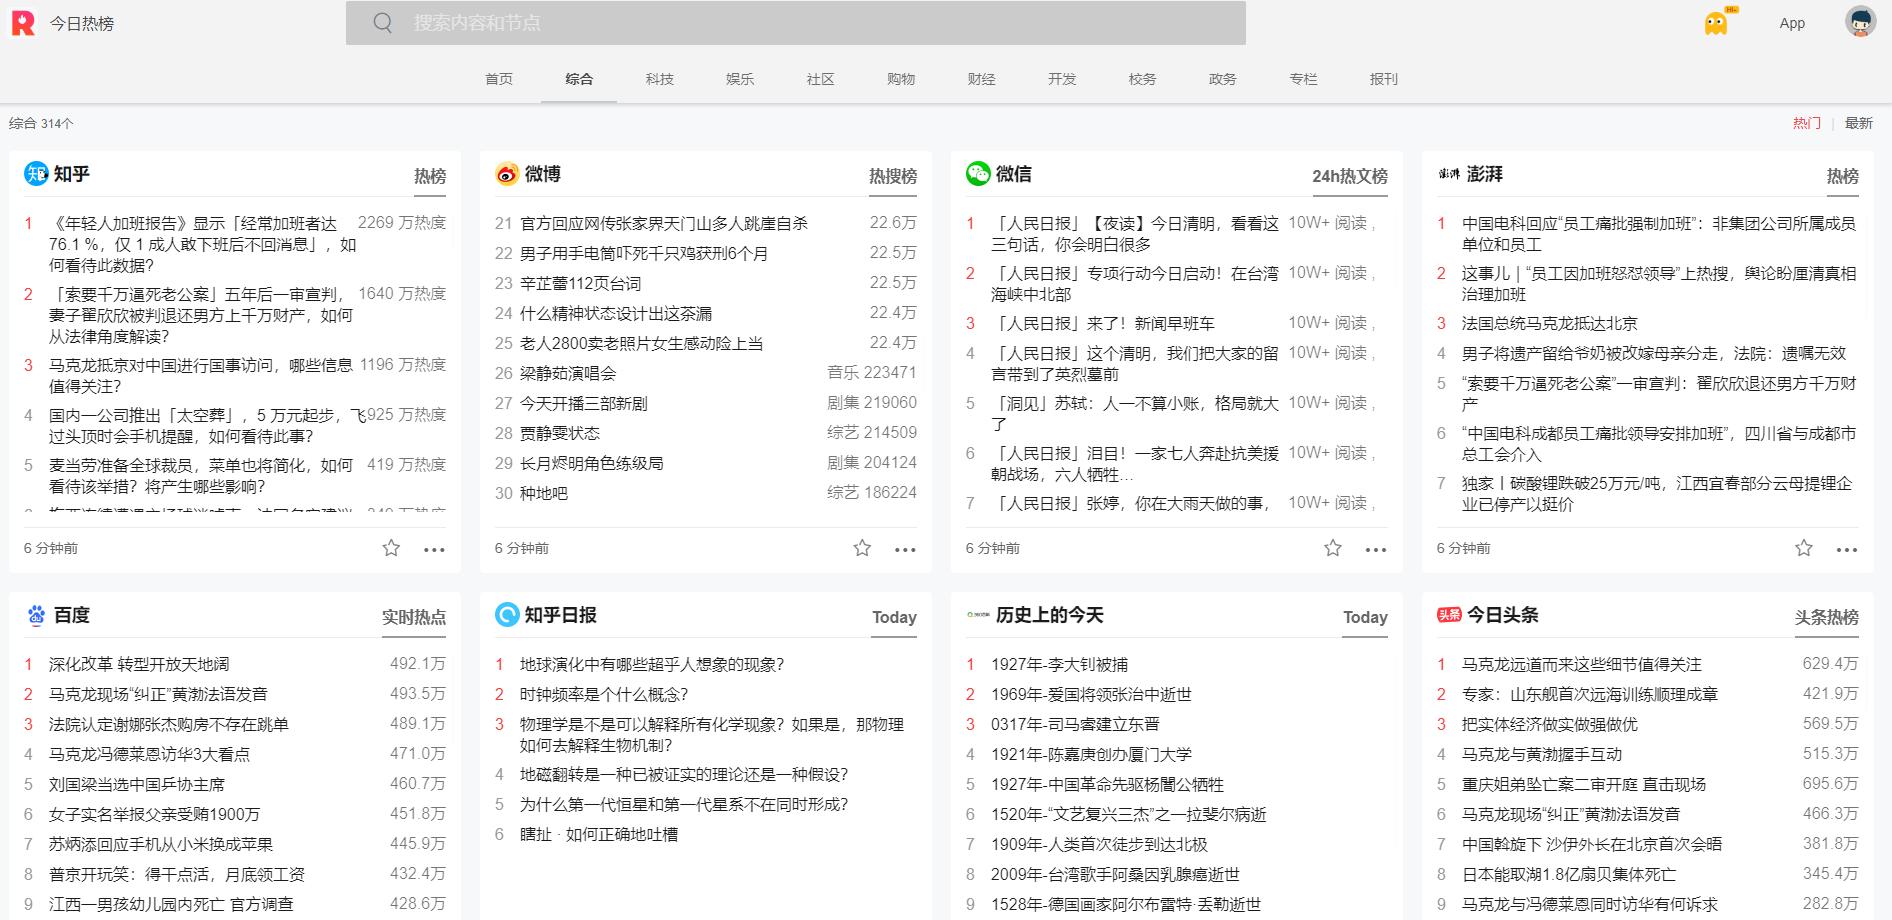
Task: Open 知乎 热榜 list label
Action: [430, 176]
